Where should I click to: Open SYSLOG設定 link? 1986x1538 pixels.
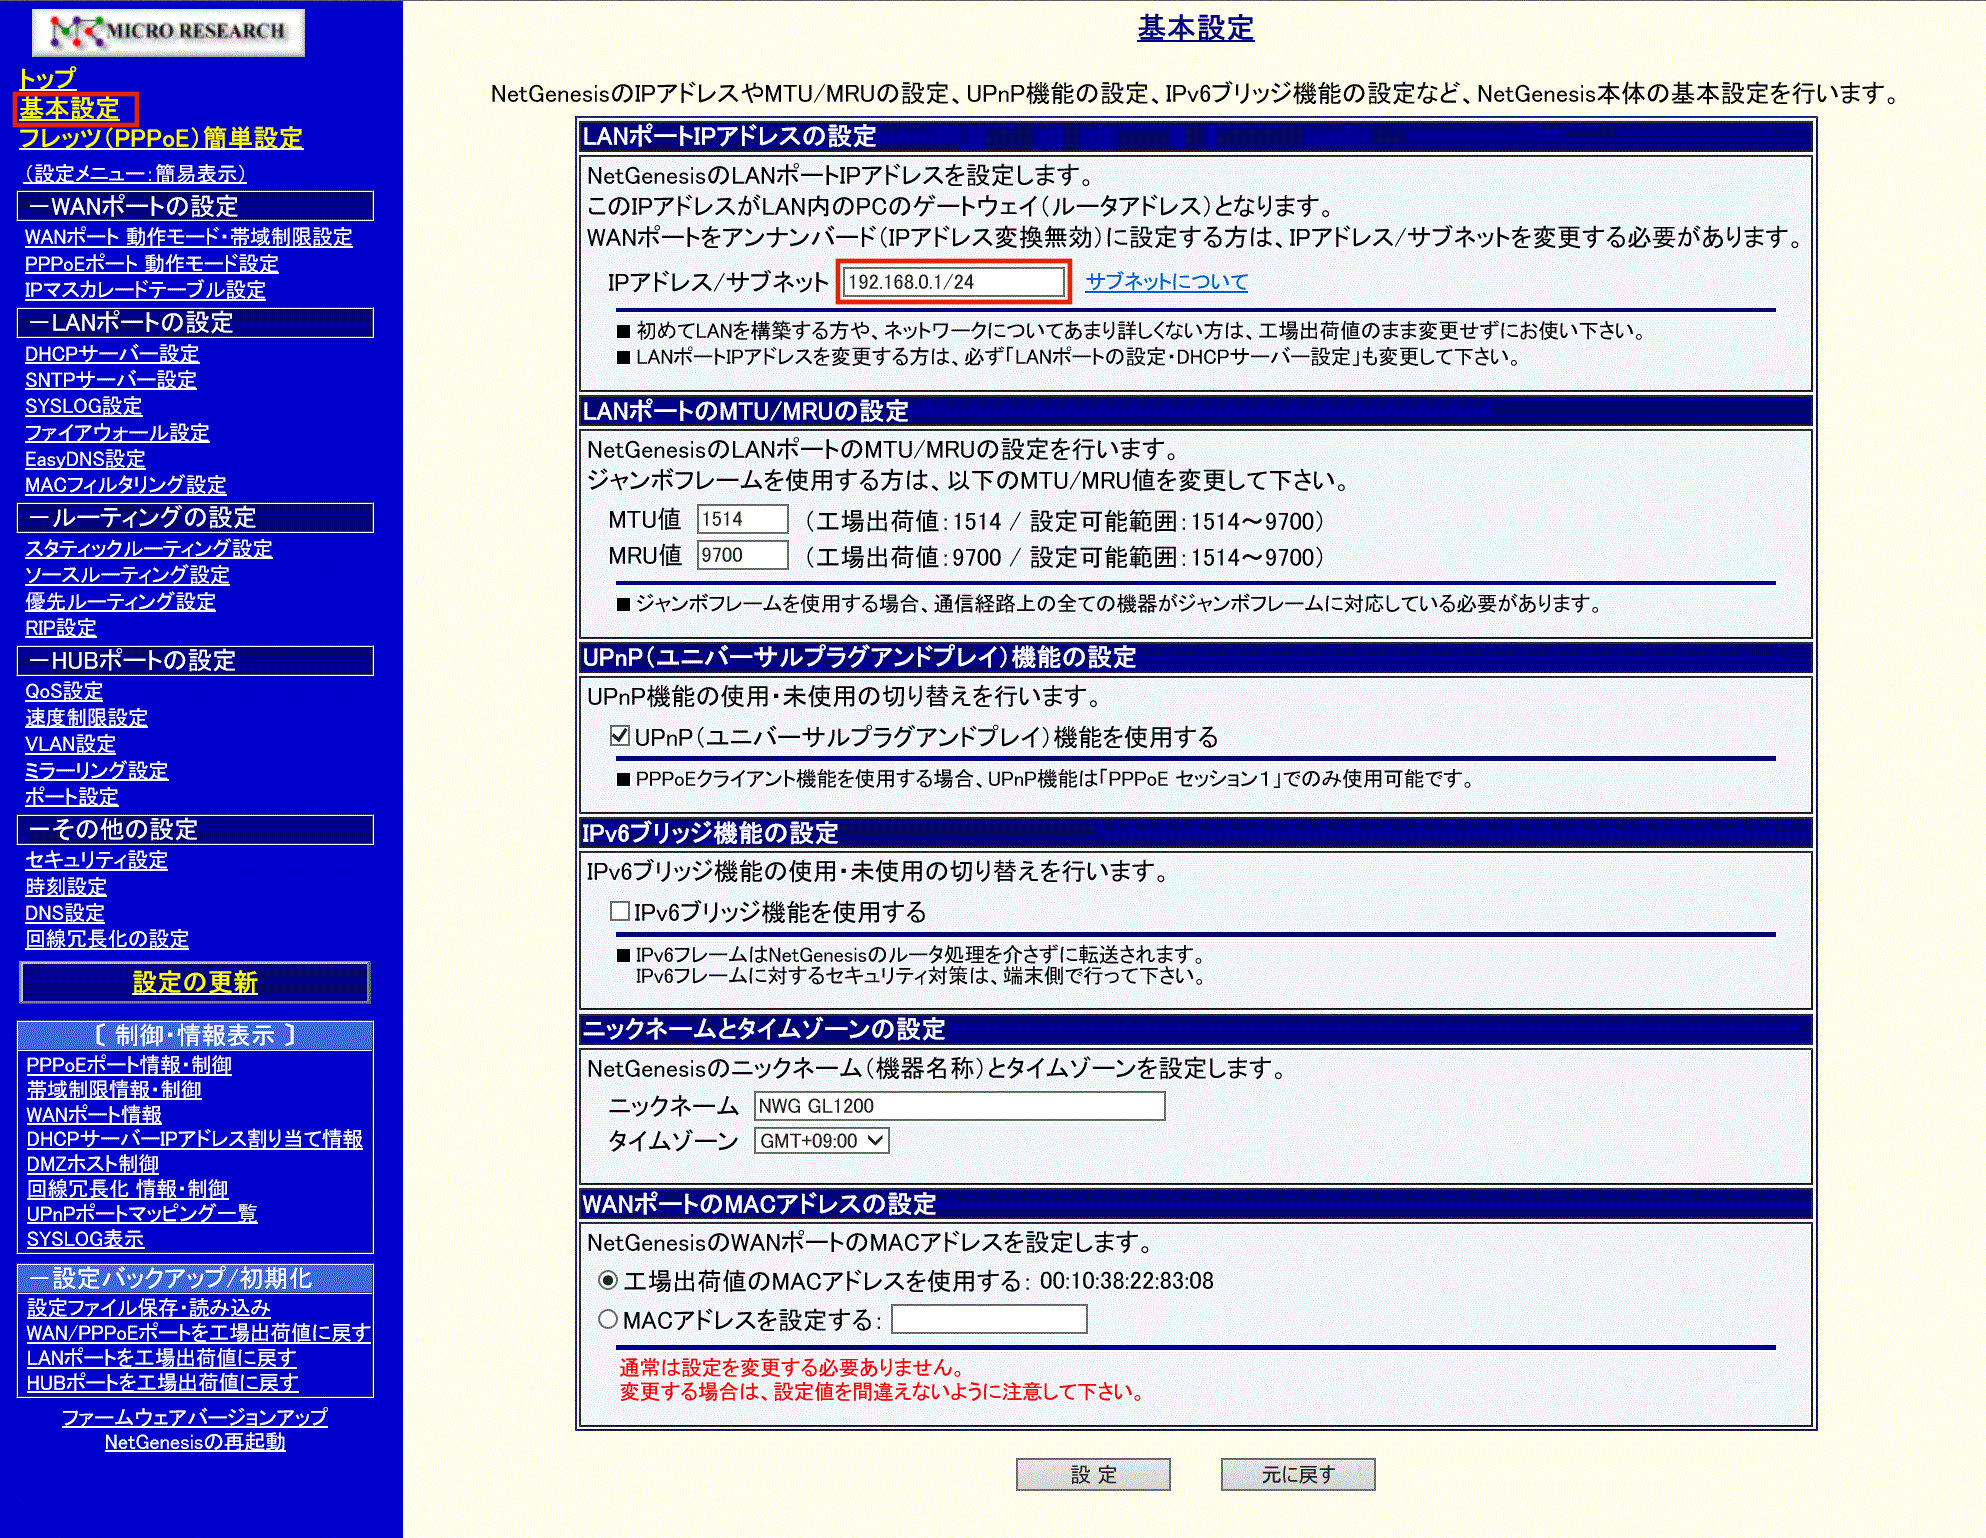(x=83, y=406)
